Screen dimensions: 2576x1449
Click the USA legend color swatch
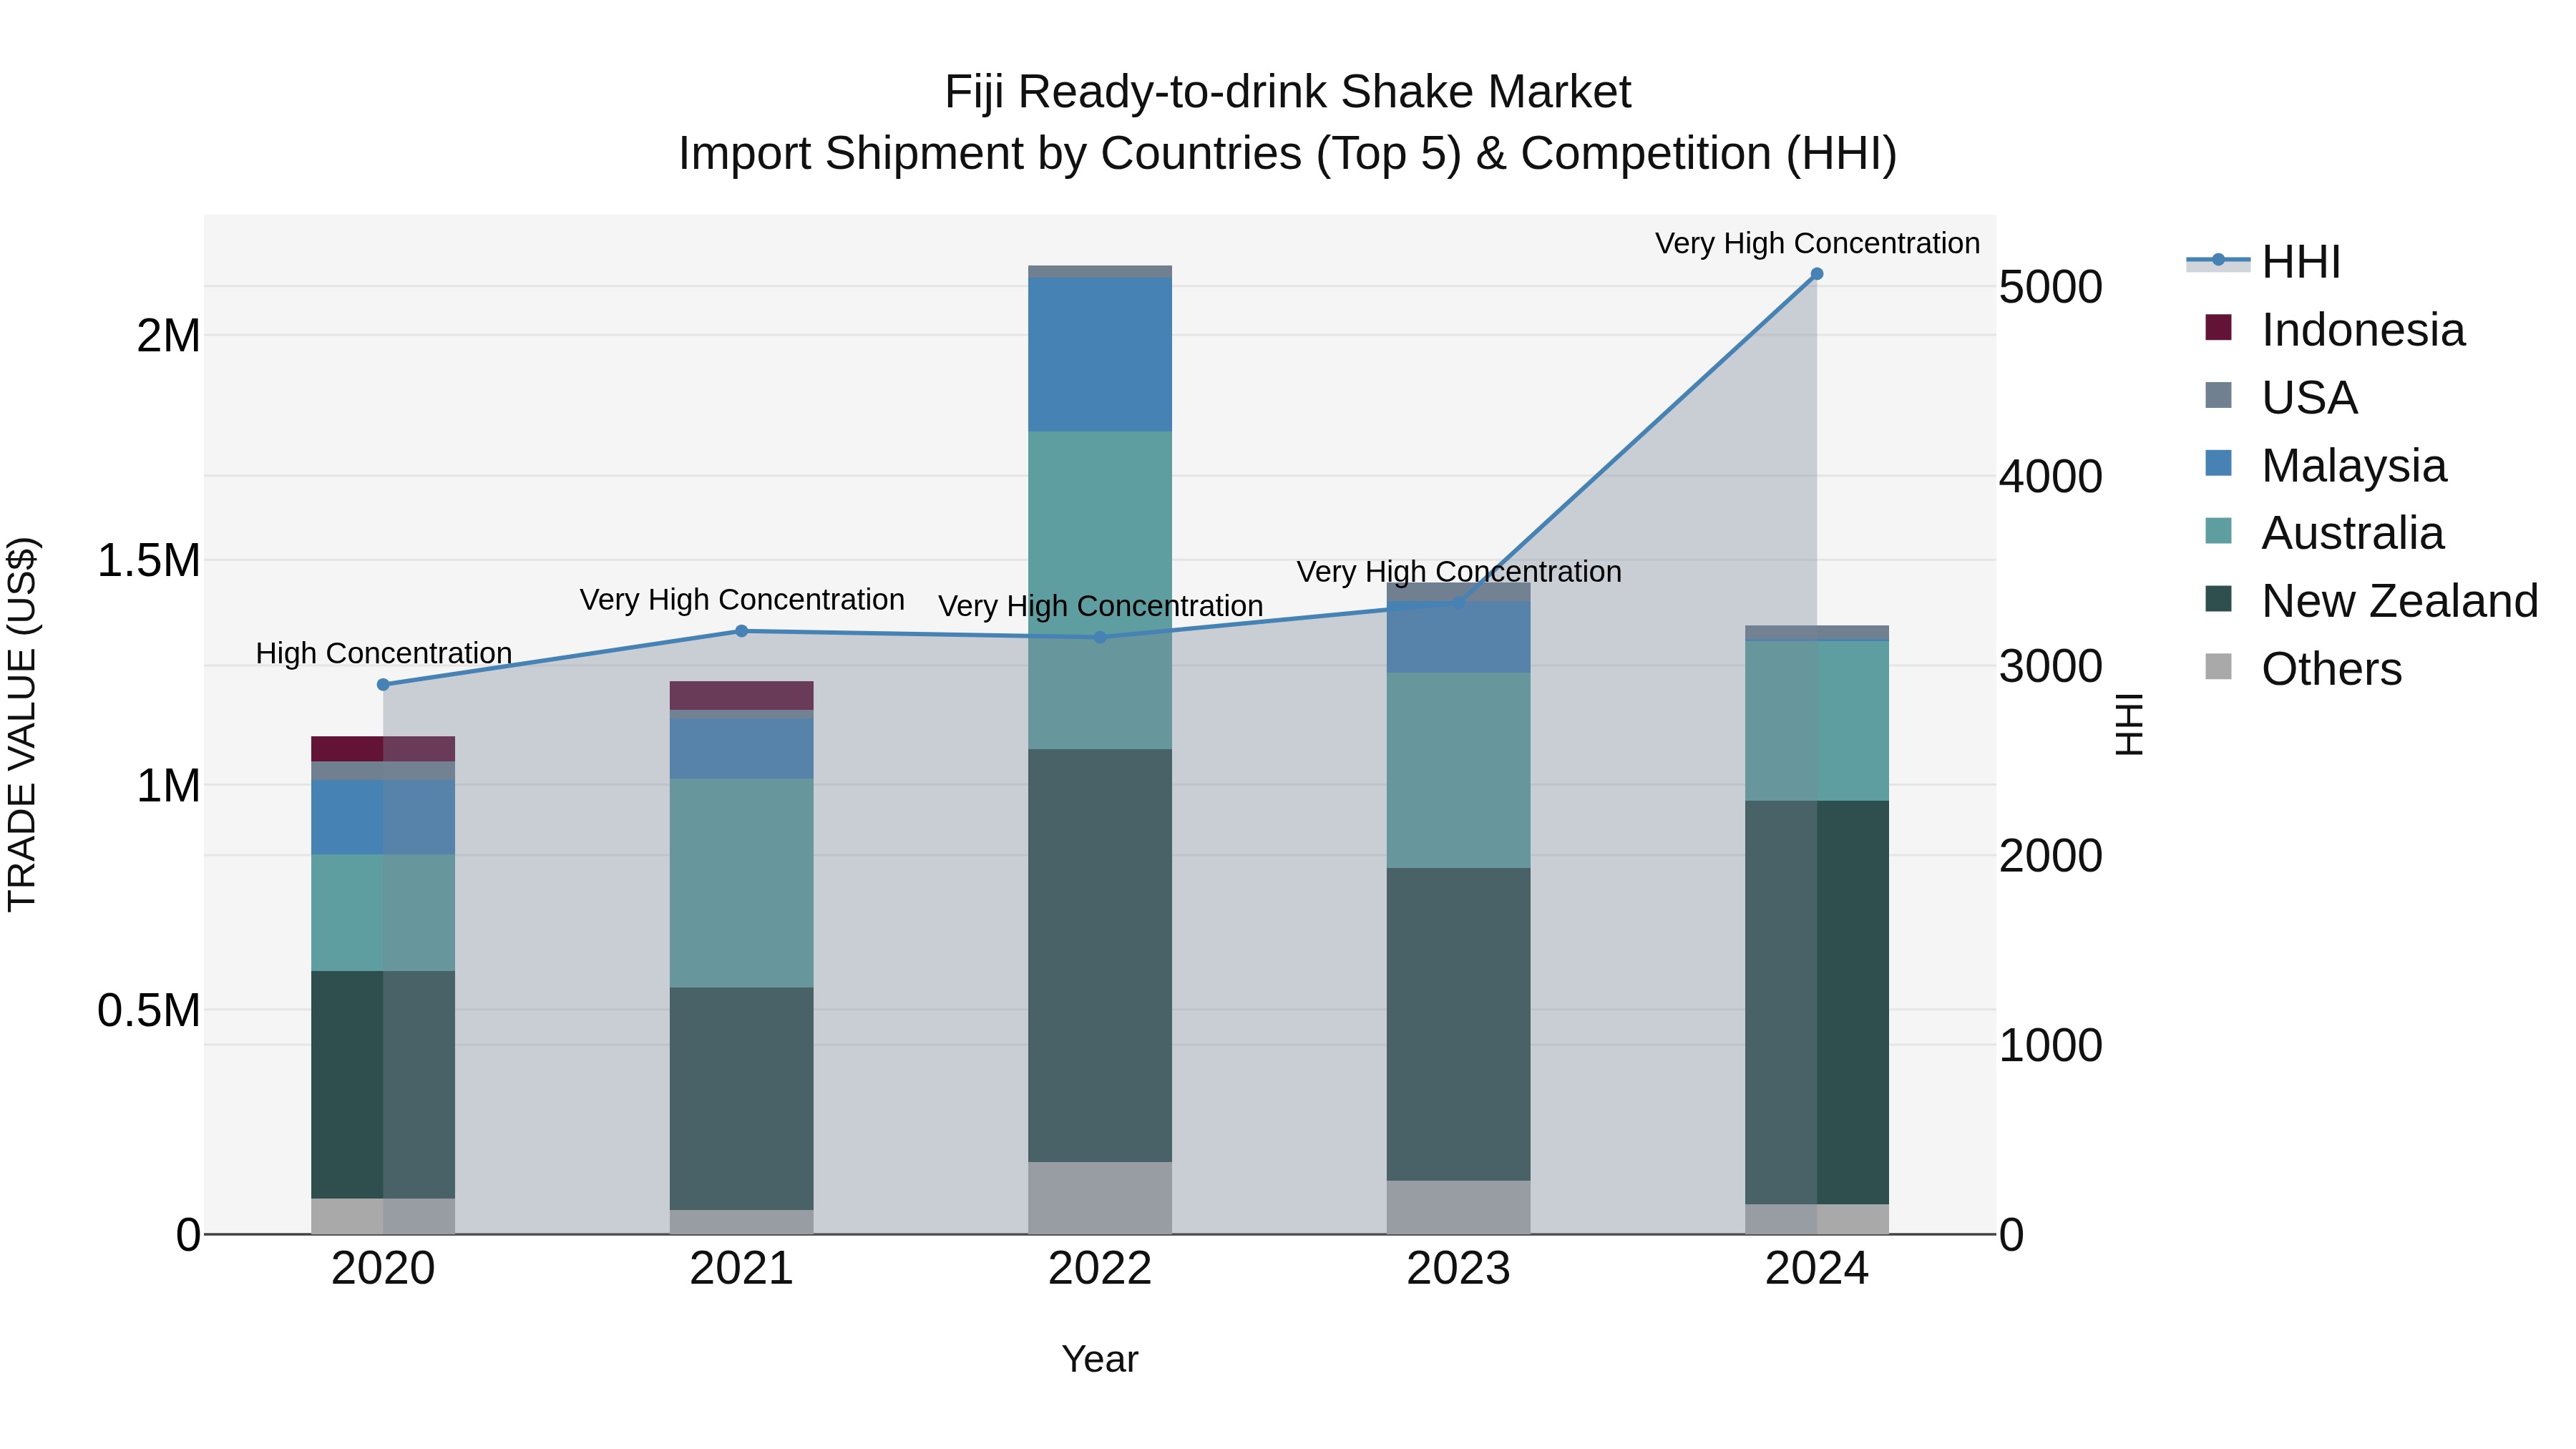pyautogui.click(x=2218, y=396)
